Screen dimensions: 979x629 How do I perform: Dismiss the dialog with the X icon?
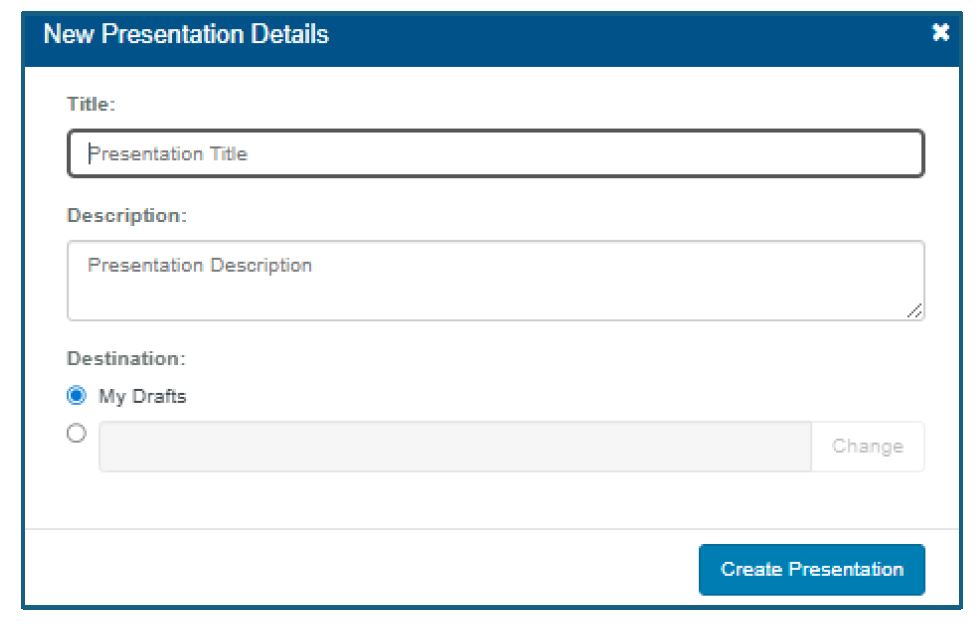pos(940,33)
